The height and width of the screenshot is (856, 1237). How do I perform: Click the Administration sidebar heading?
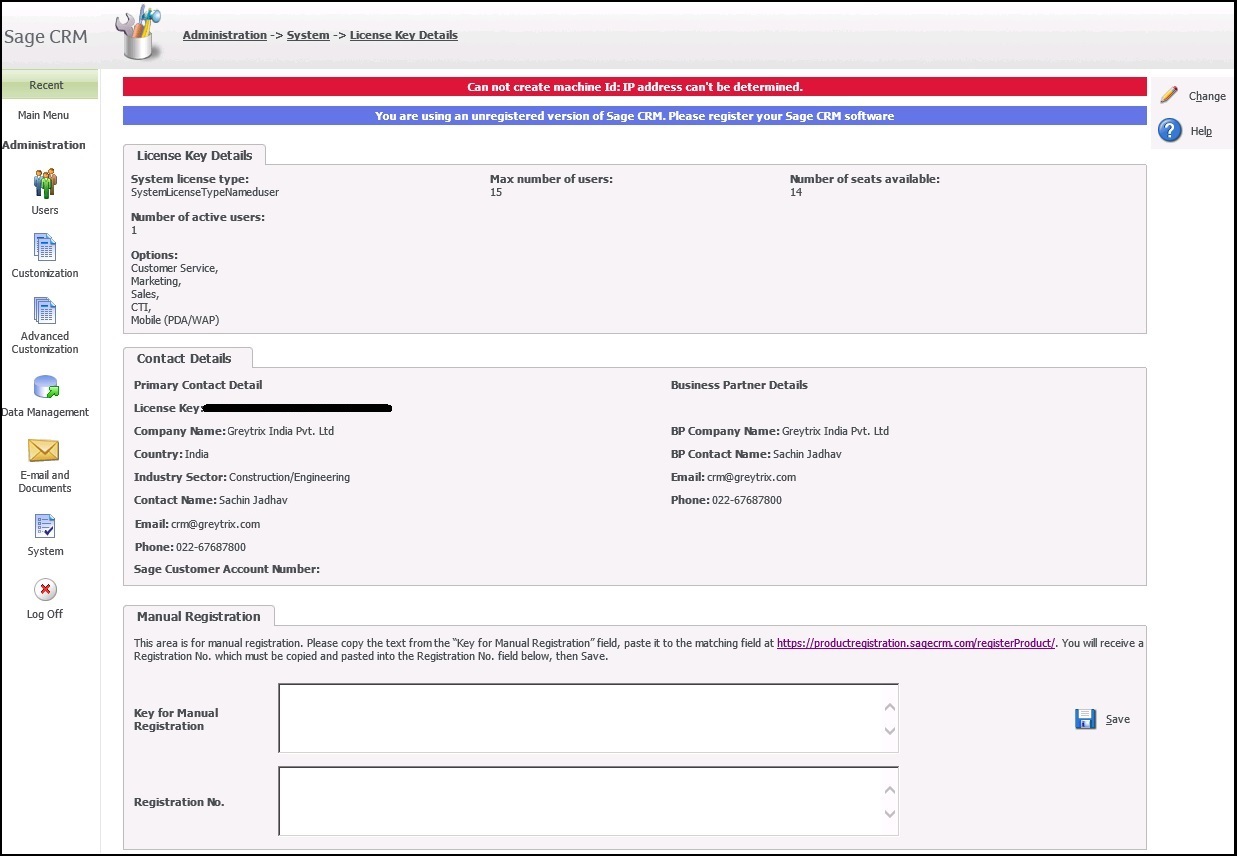point(44,145)
